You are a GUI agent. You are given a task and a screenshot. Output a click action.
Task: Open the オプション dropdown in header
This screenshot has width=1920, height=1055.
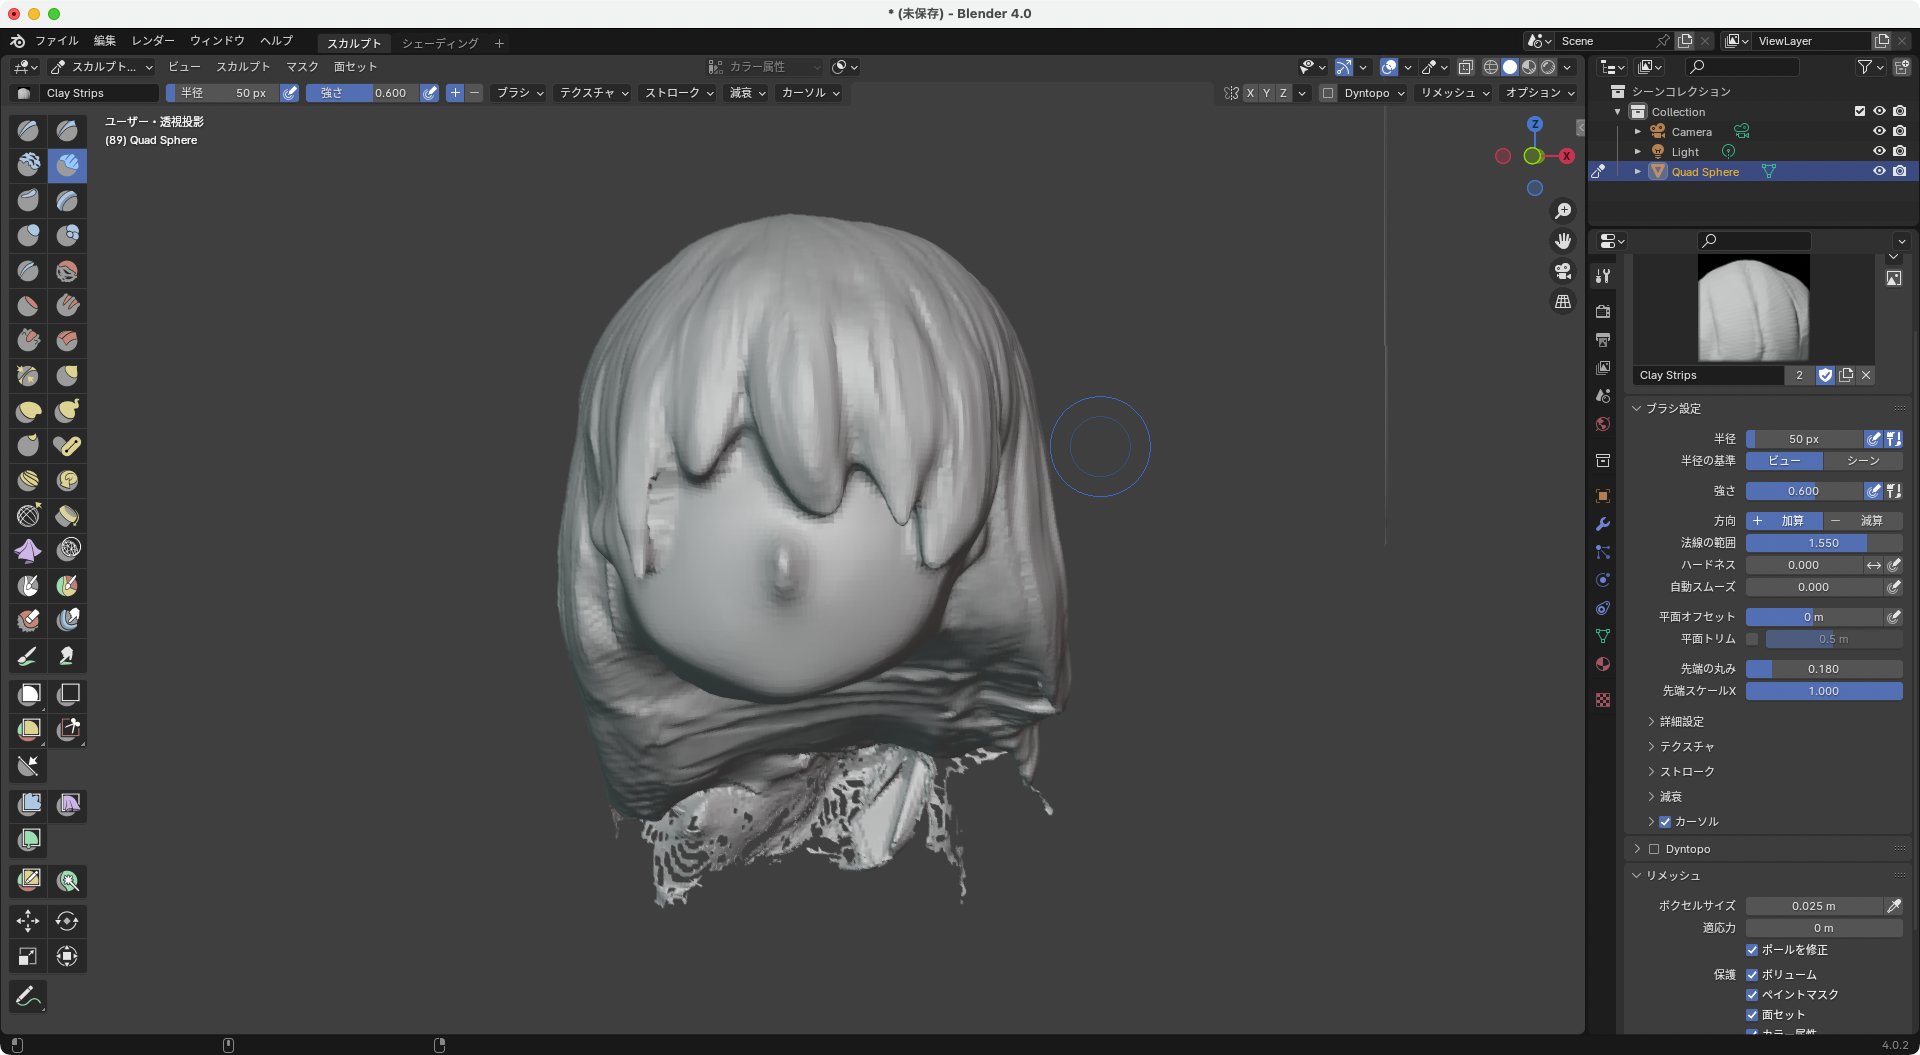tap(1540, 93)
